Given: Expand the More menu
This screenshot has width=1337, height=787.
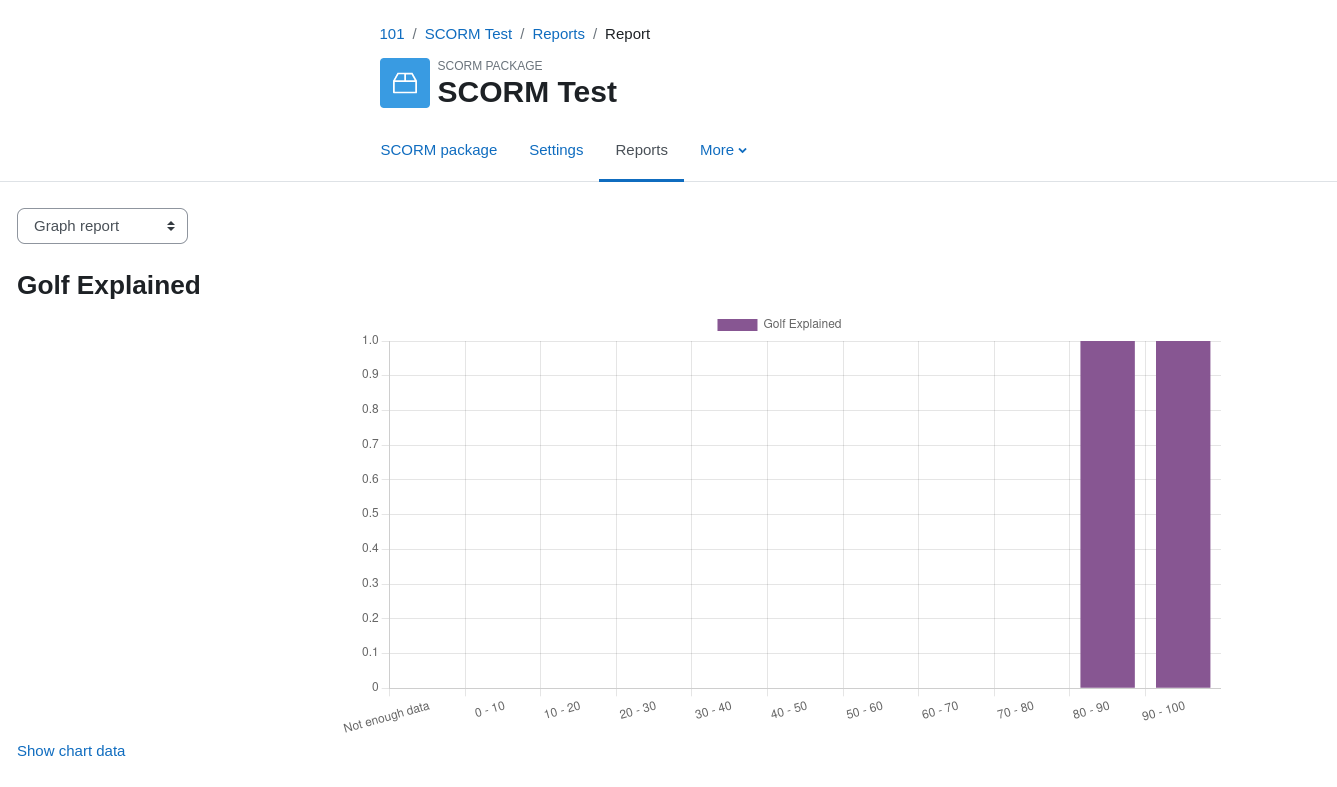Looking at the screenshot, I should click(723, 150).
